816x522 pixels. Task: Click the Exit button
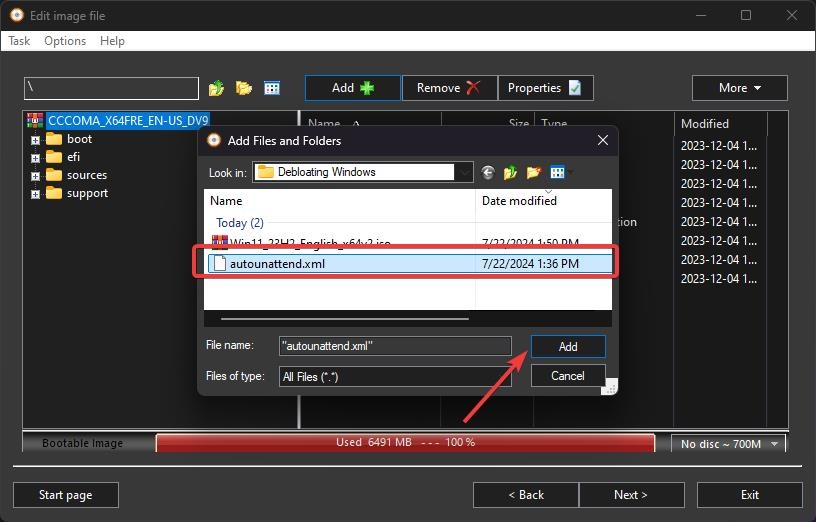pos(750,495)
